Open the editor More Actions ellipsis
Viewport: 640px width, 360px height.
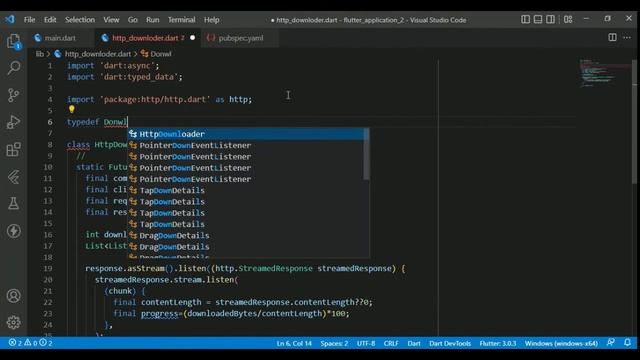pos(627,38)
